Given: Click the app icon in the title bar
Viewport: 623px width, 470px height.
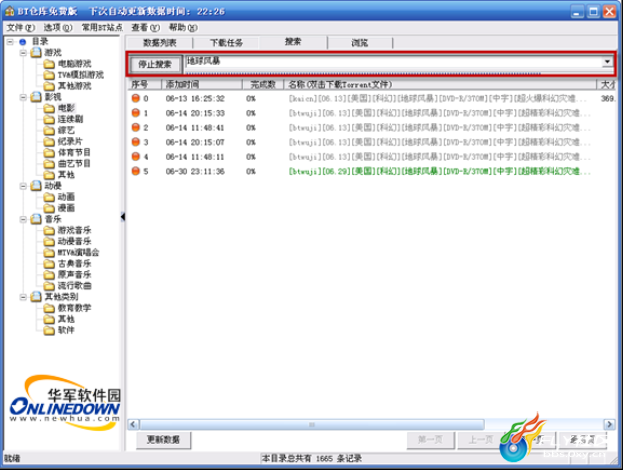Looking at the screenshot, I should click(9, 11).
